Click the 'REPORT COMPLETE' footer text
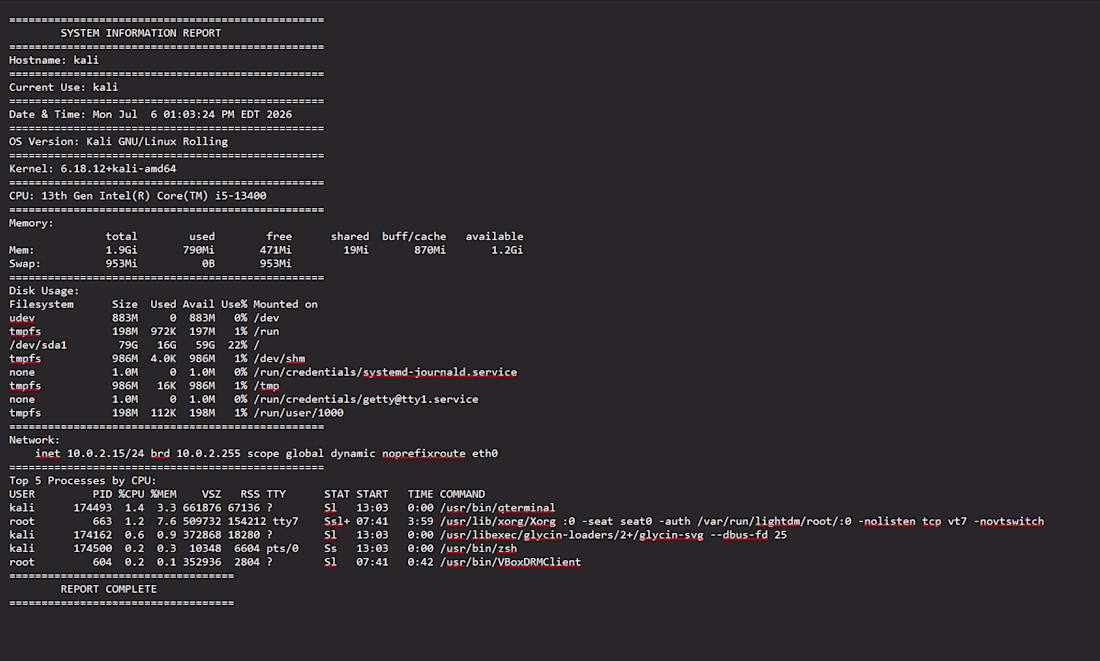Viewport: 1100px width, 661px height. [109, 589]
